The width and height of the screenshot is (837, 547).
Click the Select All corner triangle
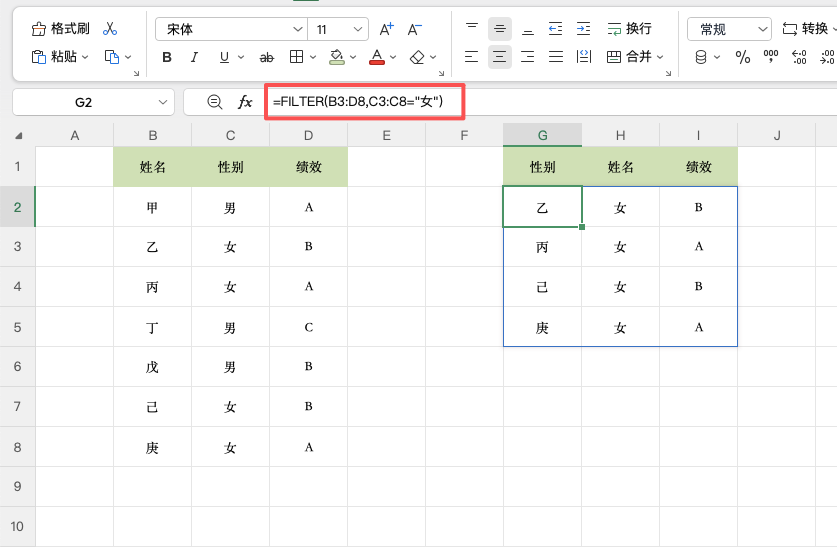click(19, 136)
